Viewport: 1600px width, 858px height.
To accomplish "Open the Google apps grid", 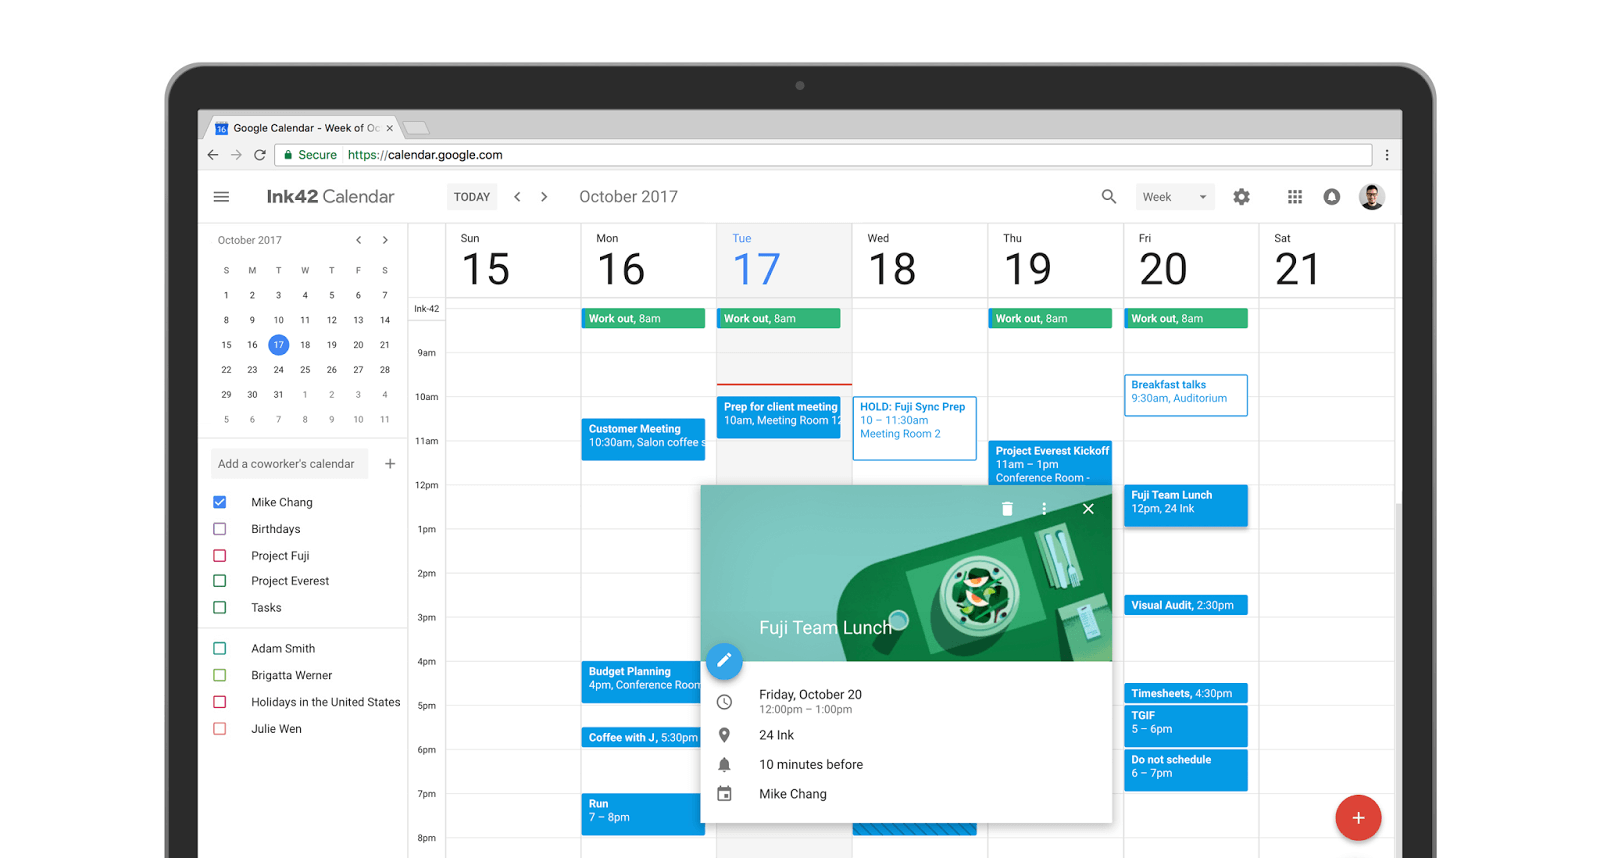I will (1294, 197).
